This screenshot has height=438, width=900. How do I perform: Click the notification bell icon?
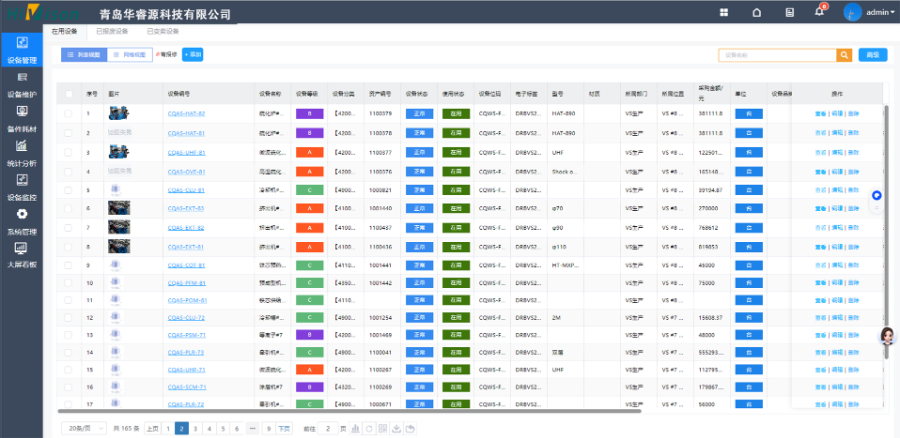click(x=819, y=12)
